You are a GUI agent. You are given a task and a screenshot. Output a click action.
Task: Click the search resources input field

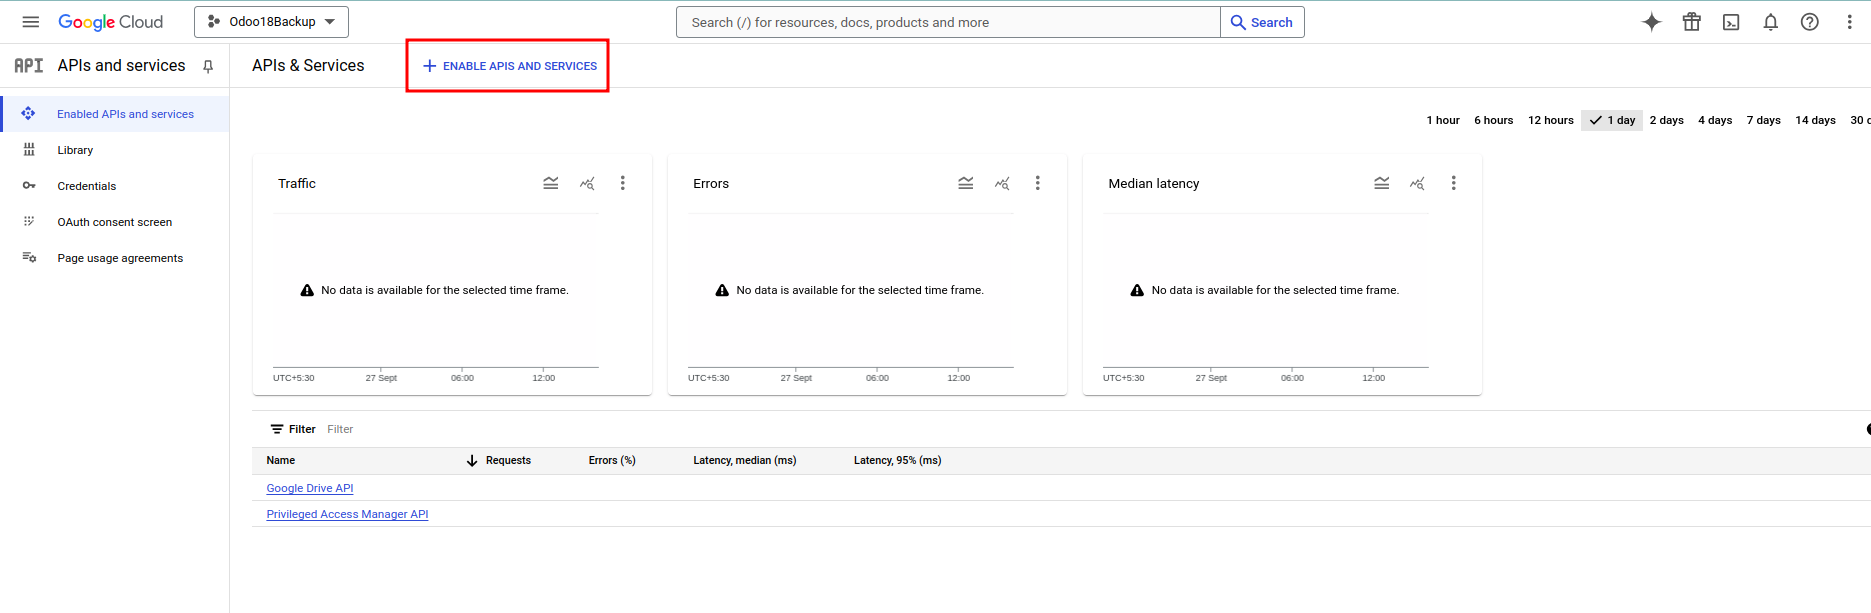(x=948, y=22)
